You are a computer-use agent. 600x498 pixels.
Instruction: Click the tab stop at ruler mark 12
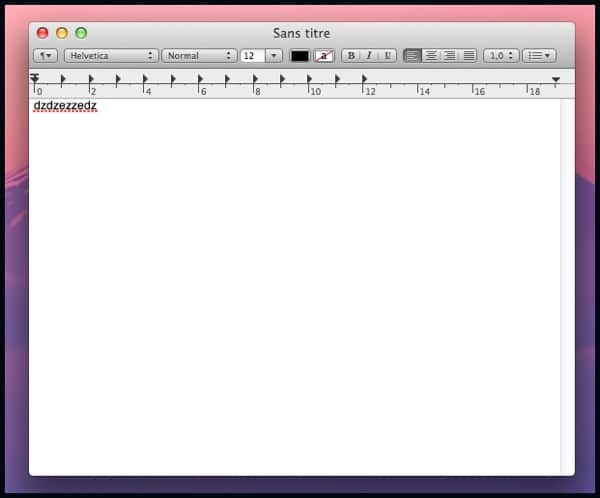pos(364,79)
